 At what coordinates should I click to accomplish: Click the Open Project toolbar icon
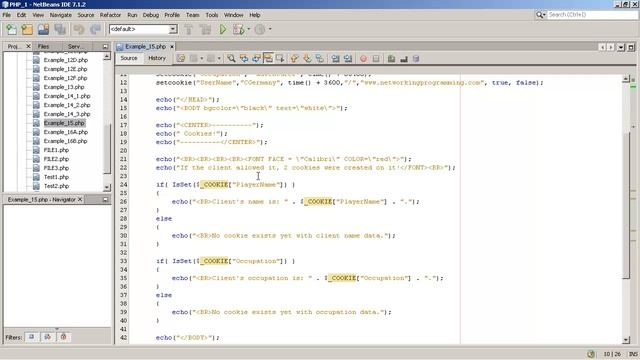[x=44, y=29]
